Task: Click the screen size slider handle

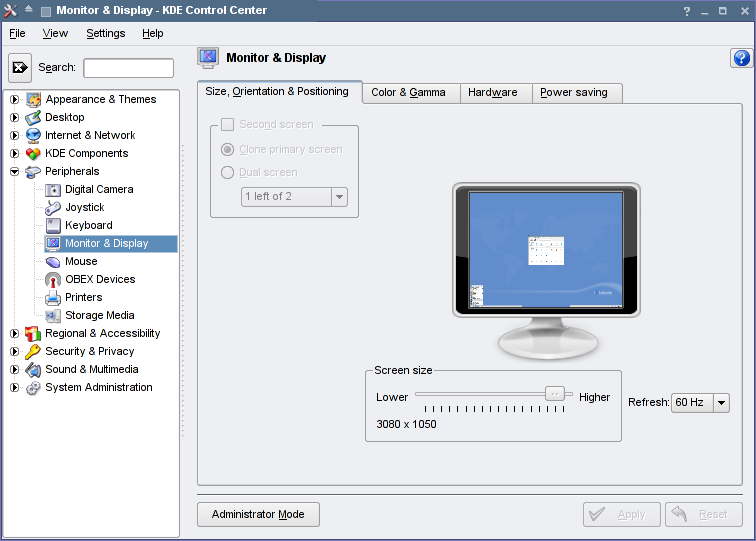Action: coord(554,394)
